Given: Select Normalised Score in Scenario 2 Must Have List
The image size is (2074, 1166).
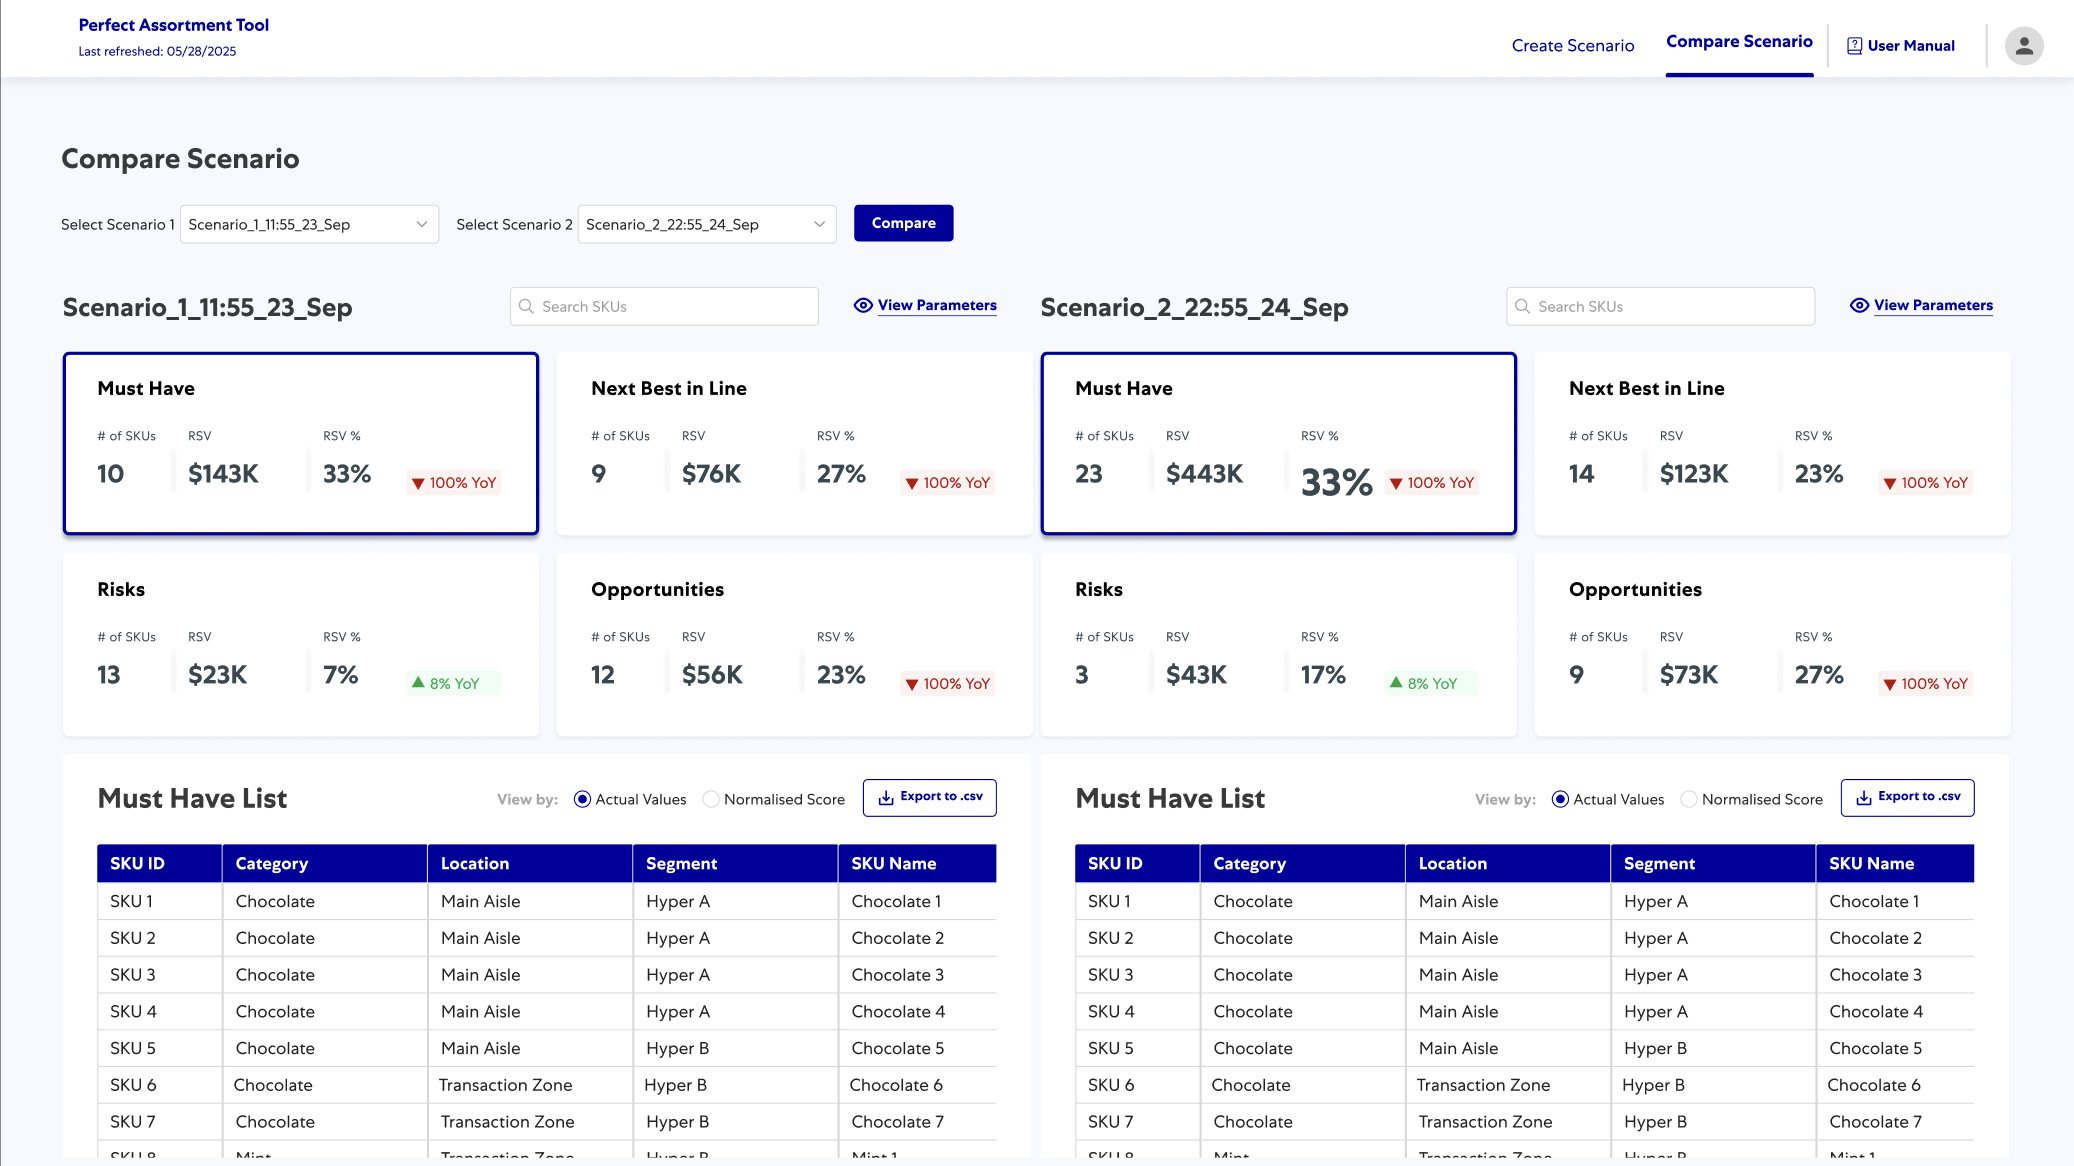Looking at the screenshot, I should click(x=1688, y=800).
